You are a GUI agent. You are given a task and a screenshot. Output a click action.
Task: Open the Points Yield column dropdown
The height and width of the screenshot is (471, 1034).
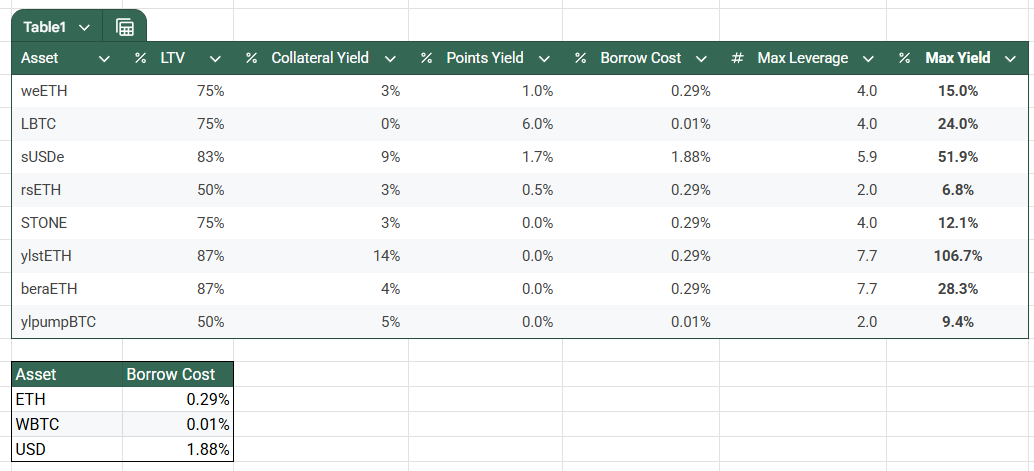544,59
